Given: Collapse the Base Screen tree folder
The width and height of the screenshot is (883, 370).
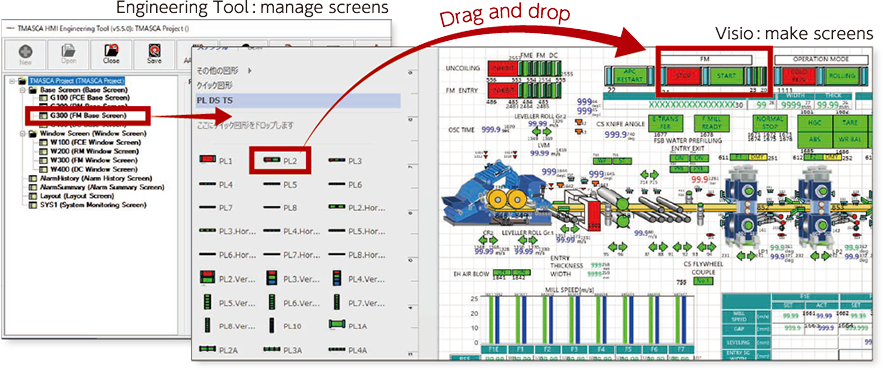Looking at the screenshot, I should point(23,90).
